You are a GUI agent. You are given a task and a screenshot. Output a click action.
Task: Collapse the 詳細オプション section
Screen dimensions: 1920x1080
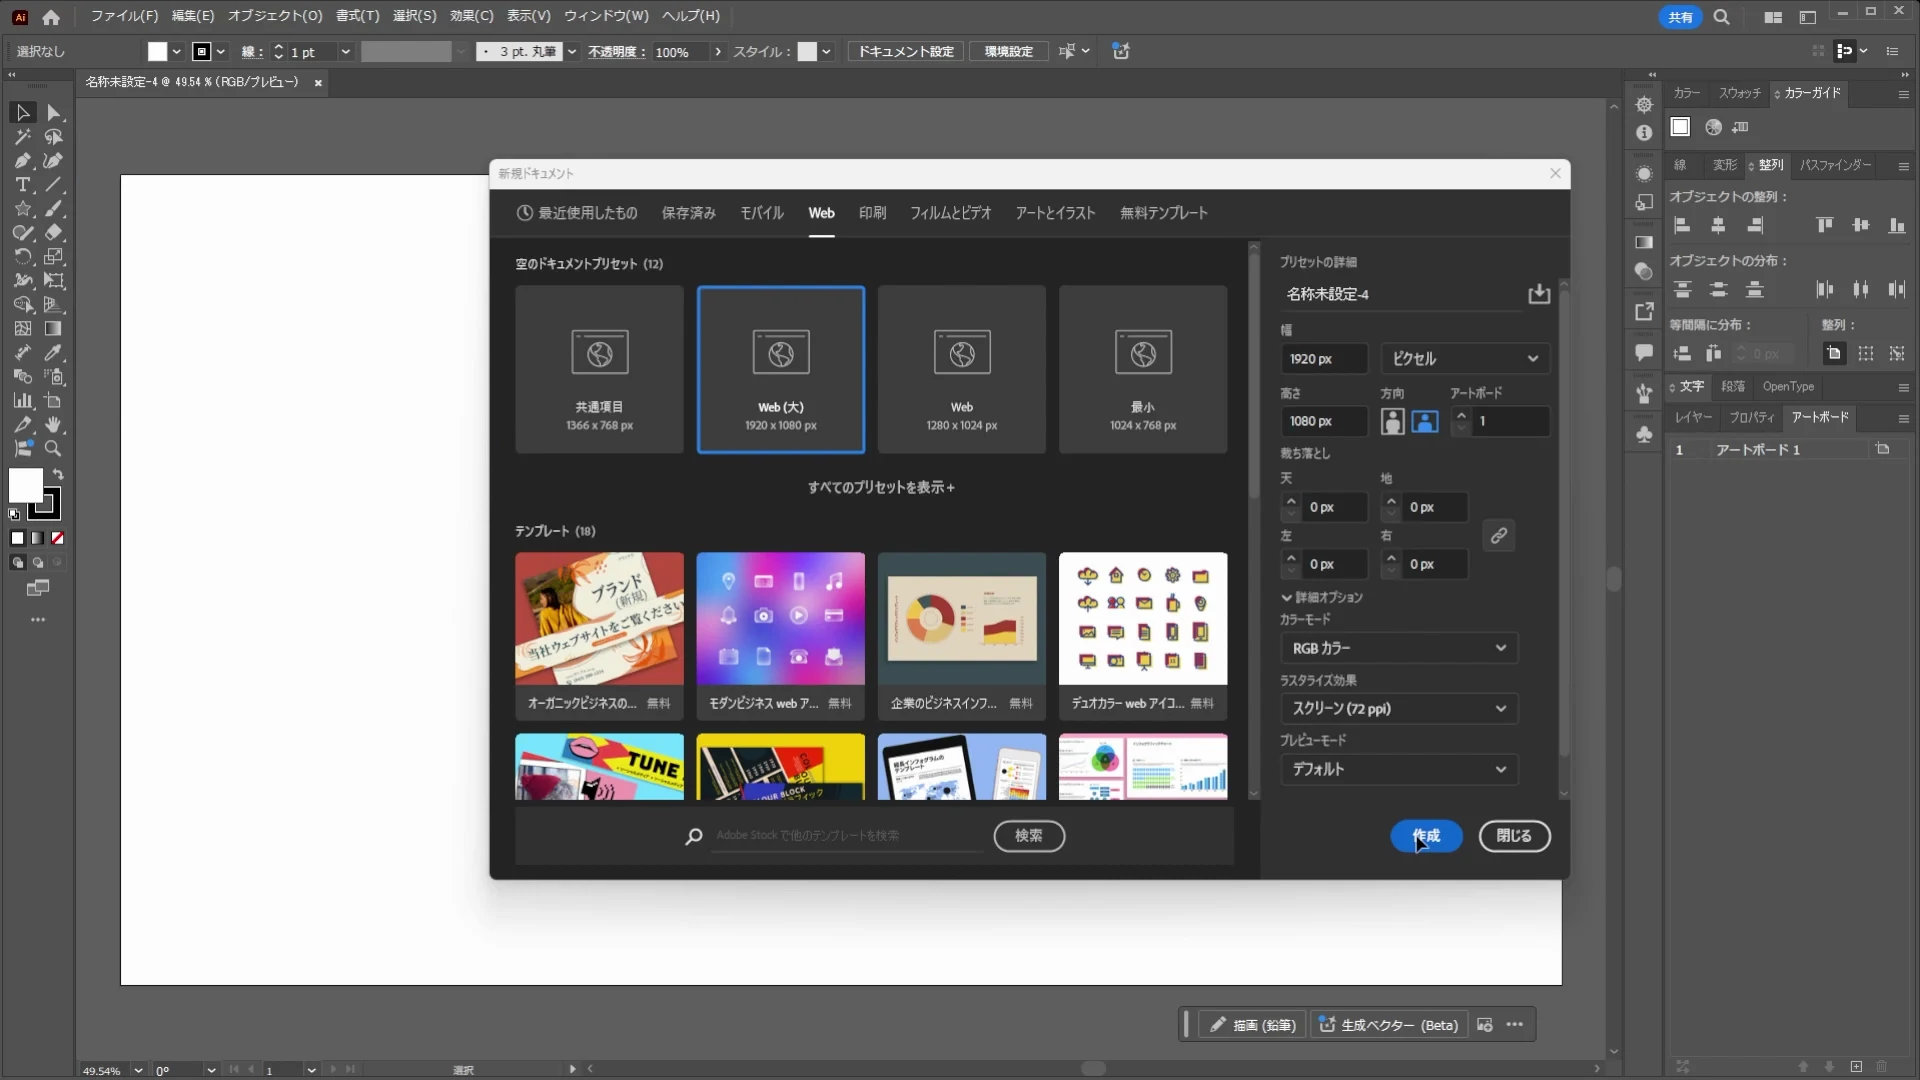[x=1322, y=597]
